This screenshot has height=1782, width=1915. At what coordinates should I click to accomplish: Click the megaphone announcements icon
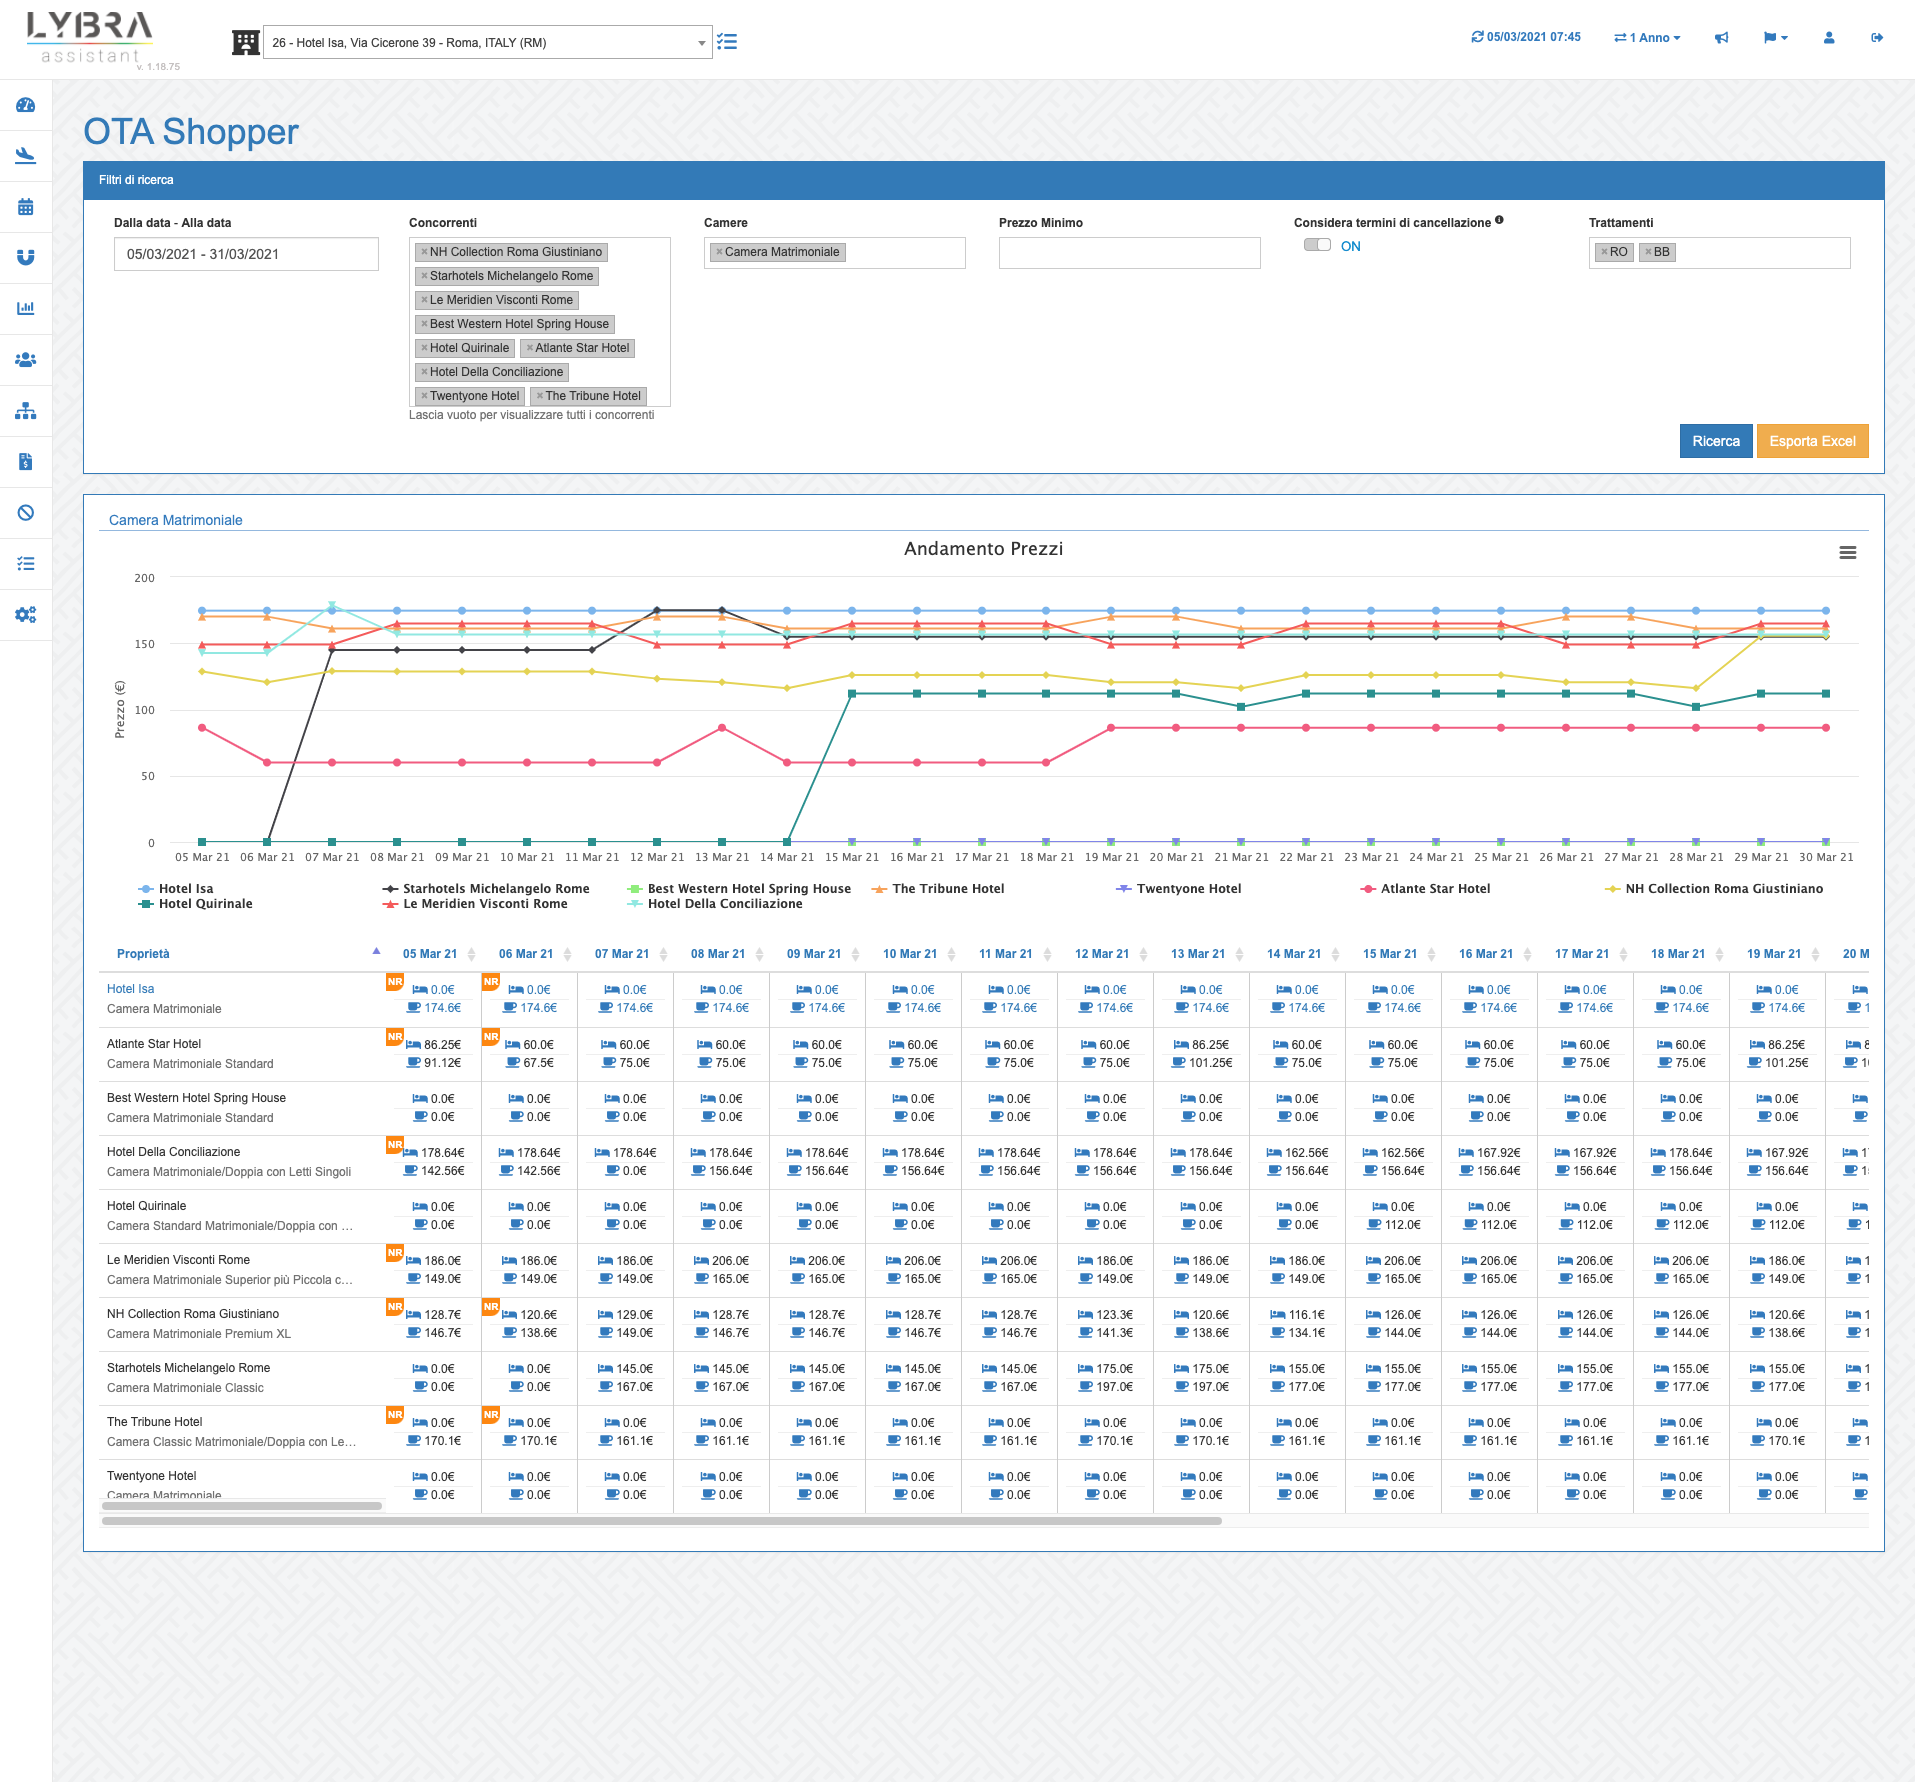pos(1721,38)
